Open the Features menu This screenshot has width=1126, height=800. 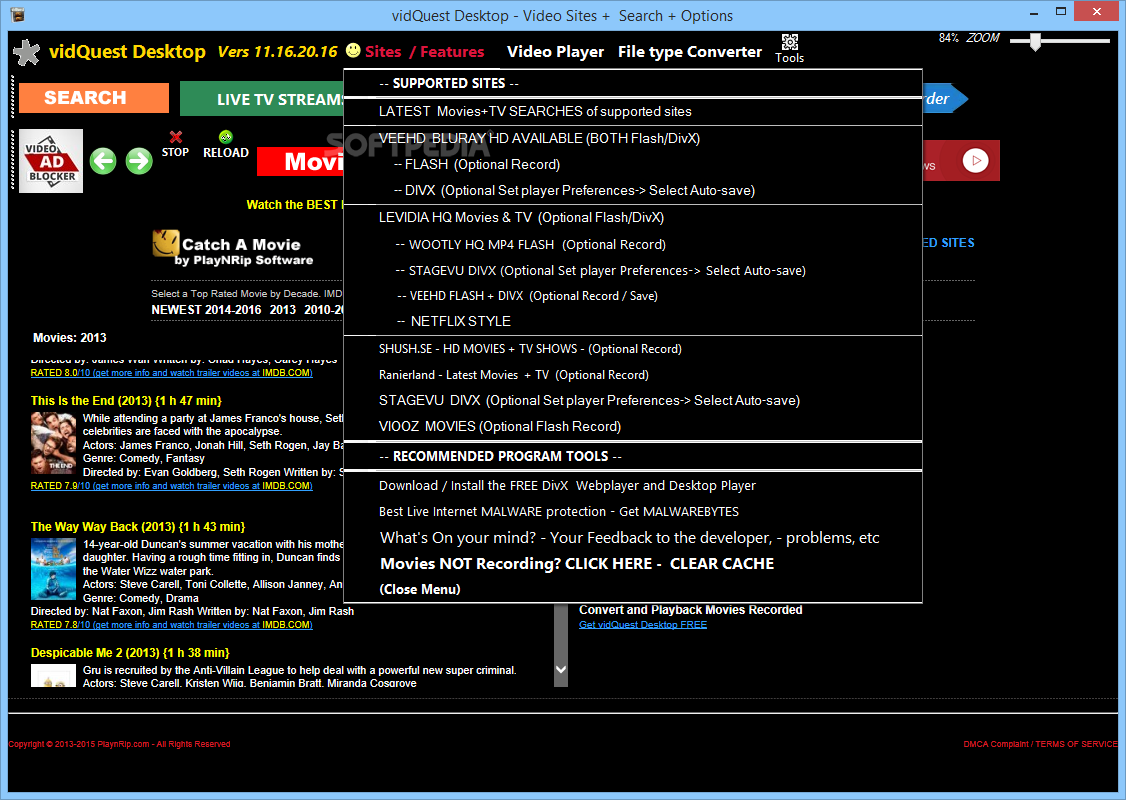pyautogui.click(x=452, y=52)
